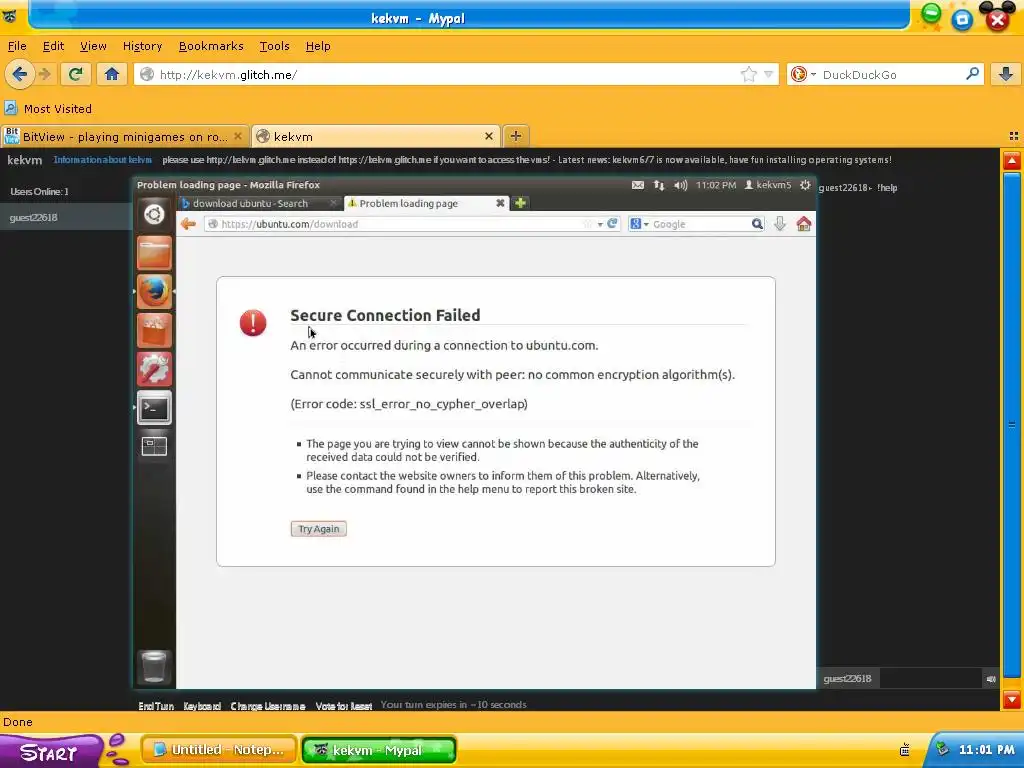Click the VM Firefox home icon

pos(803,224)
